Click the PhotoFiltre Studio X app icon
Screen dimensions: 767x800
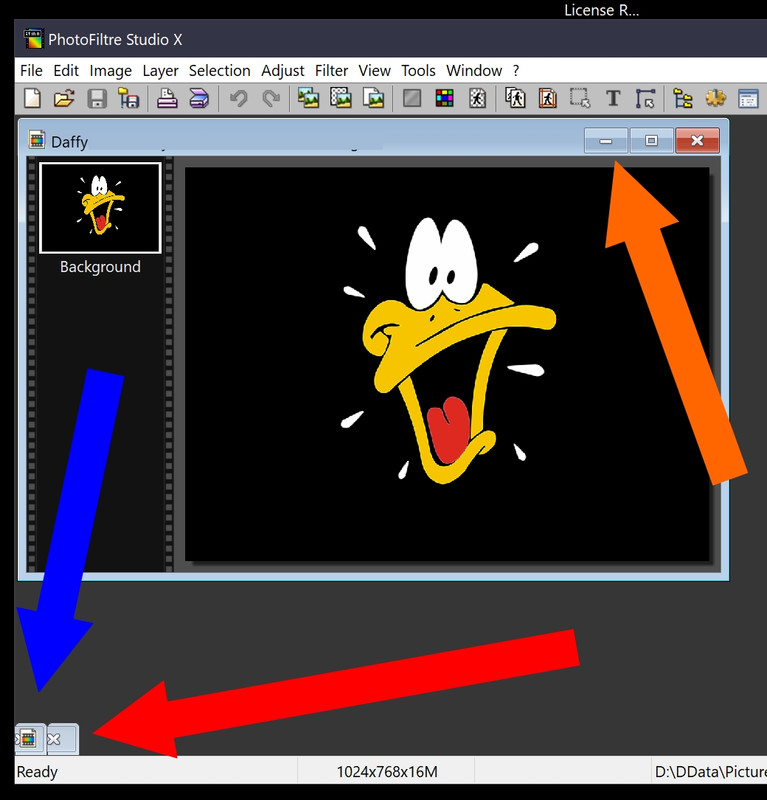(34, 39)
